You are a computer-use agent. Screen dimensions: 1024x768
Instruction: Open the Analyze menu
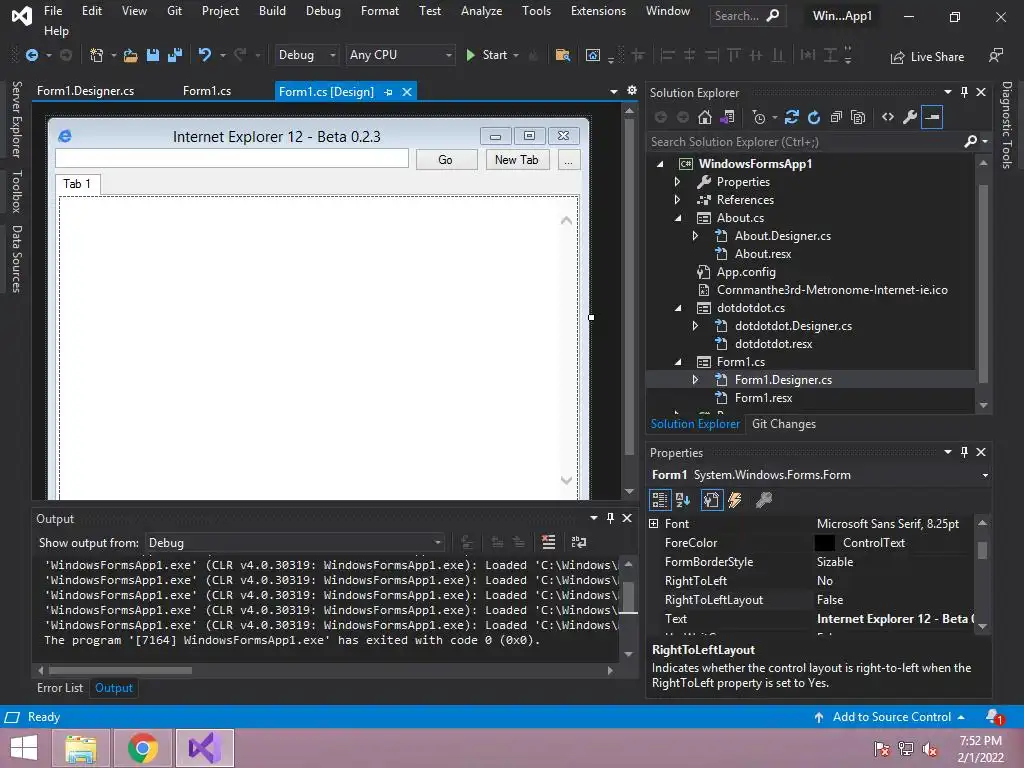click(481, 11)
